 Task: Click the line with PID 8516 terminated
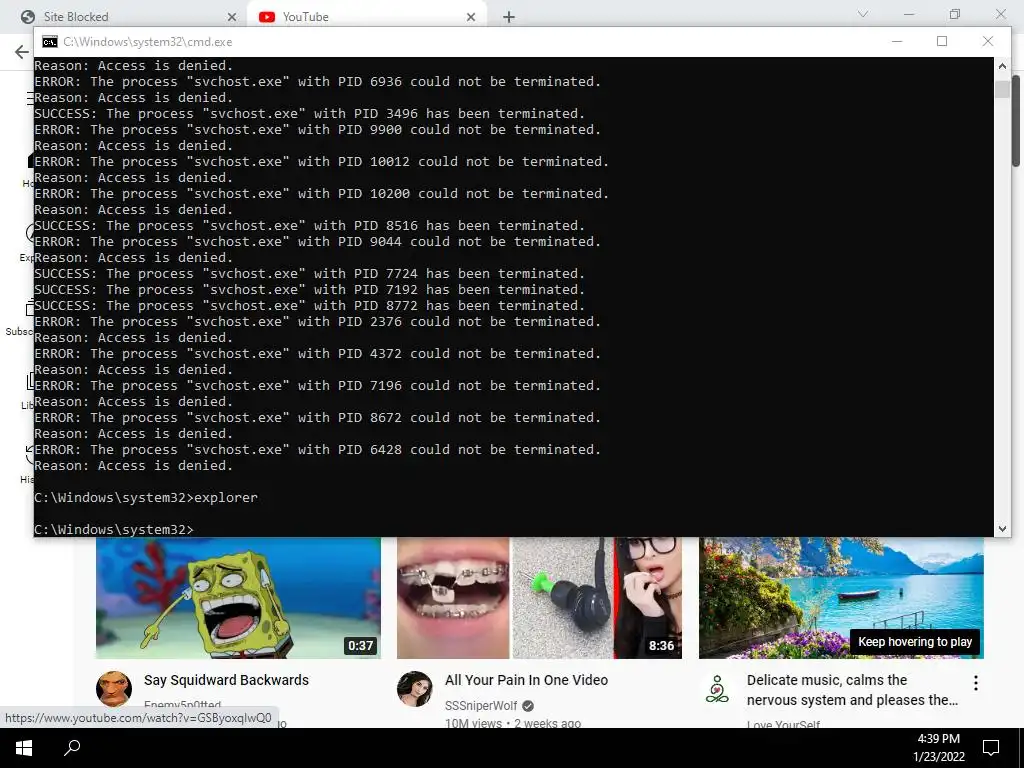[x=310, y=226]
